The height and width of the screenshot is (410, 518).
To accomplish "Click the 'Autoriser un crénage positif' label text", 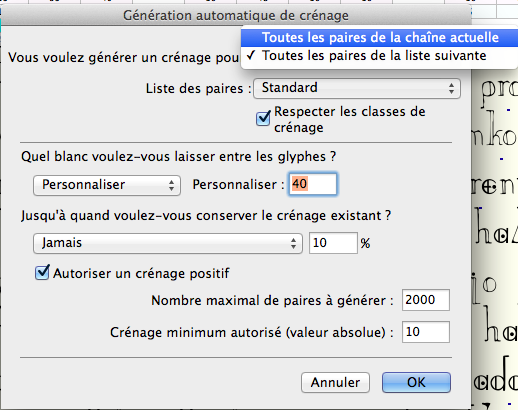I will (x=141, y=273).
